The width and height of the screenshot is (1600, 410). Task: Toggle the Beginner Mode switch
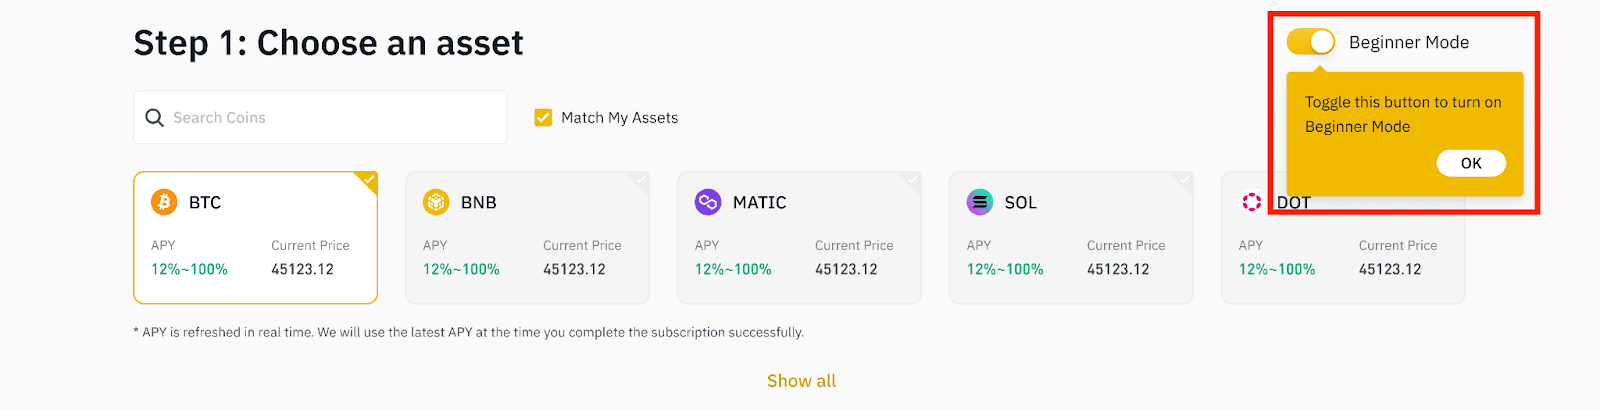click(1311, 42)
